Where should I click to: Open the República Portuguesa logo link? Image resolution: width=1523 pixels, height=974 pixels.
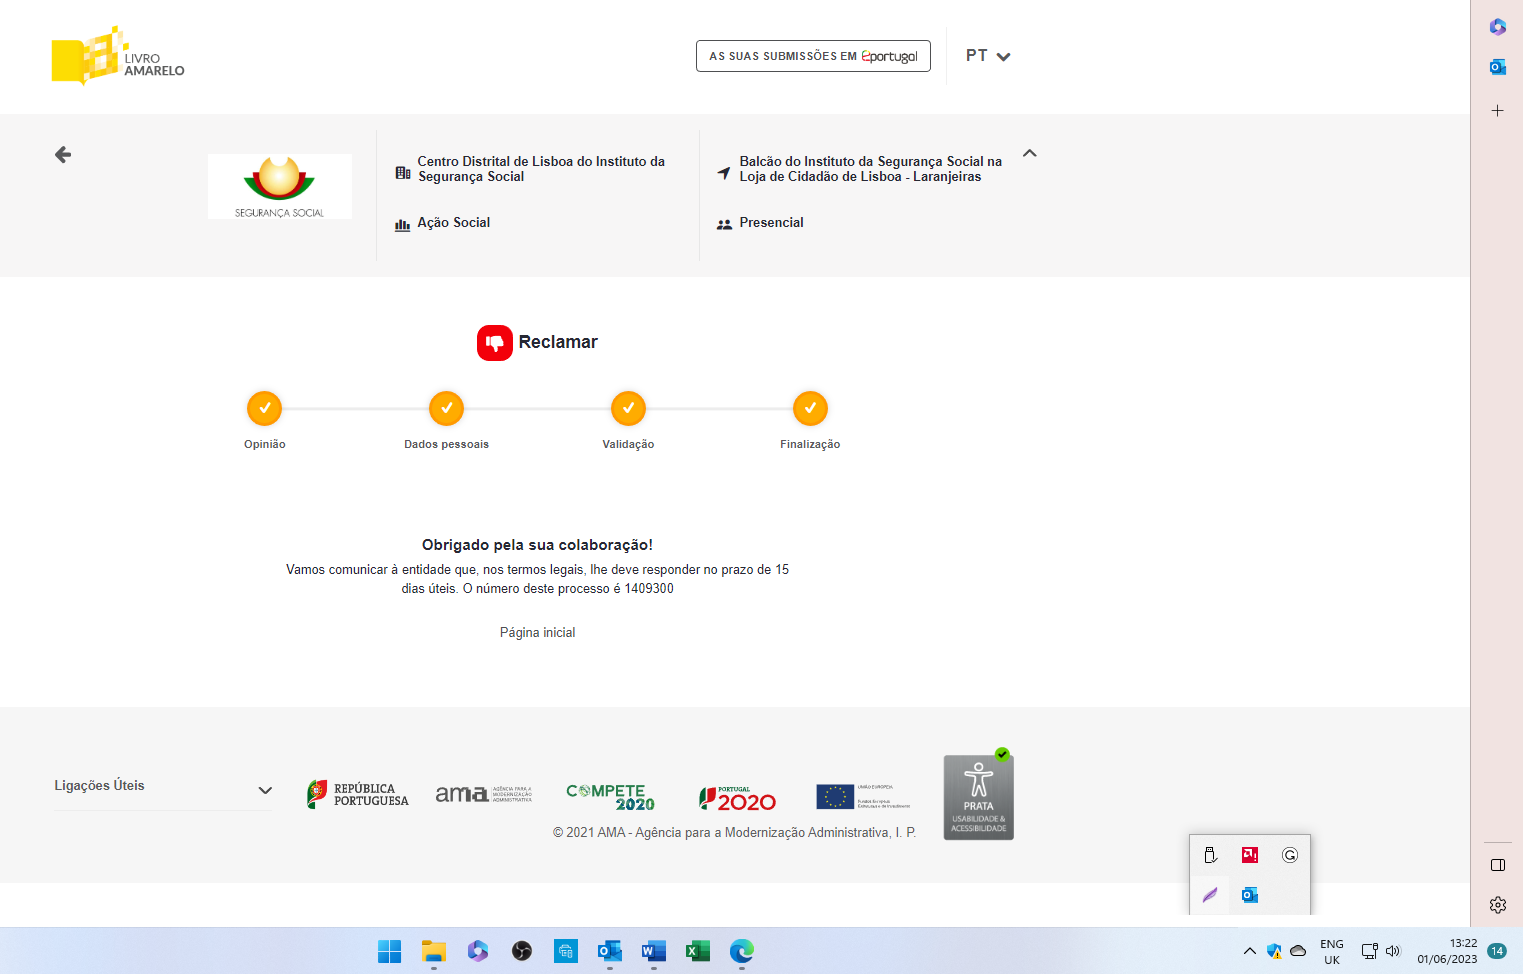(358, 795)
